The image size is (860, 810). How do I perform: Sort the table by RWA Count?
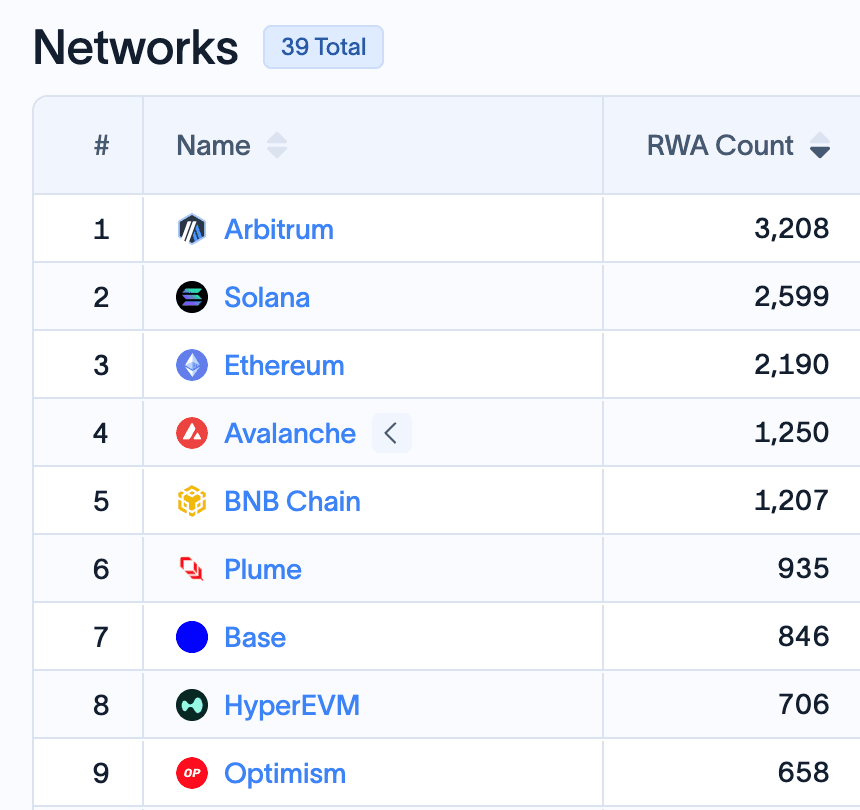coord(820,145)
